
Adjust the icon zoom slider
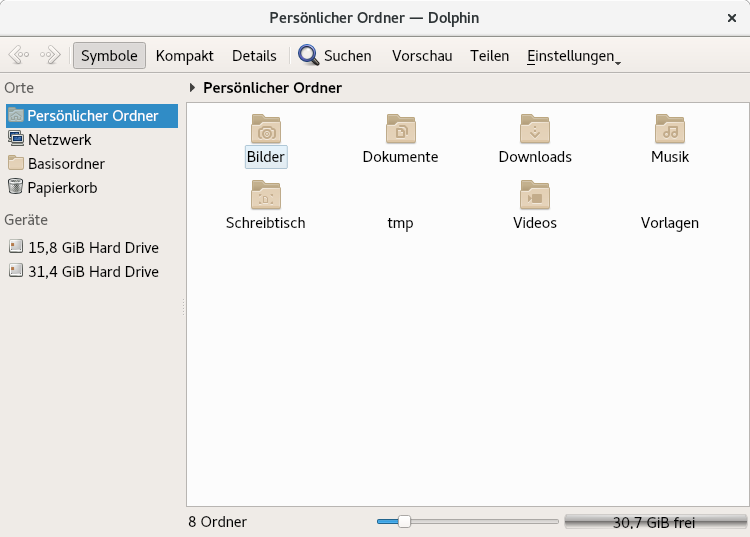point(404,521)
